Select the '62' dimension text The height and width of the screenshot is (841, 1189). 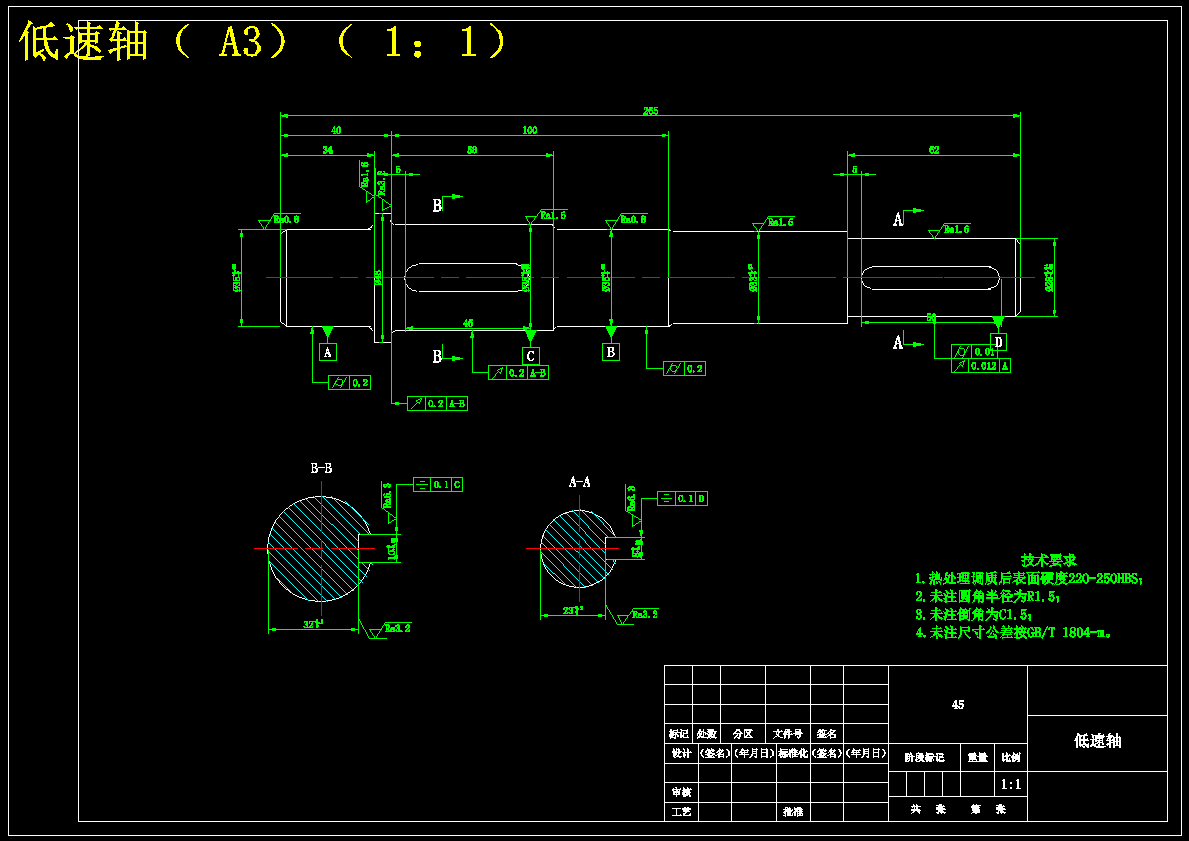(x=933, y=150)
